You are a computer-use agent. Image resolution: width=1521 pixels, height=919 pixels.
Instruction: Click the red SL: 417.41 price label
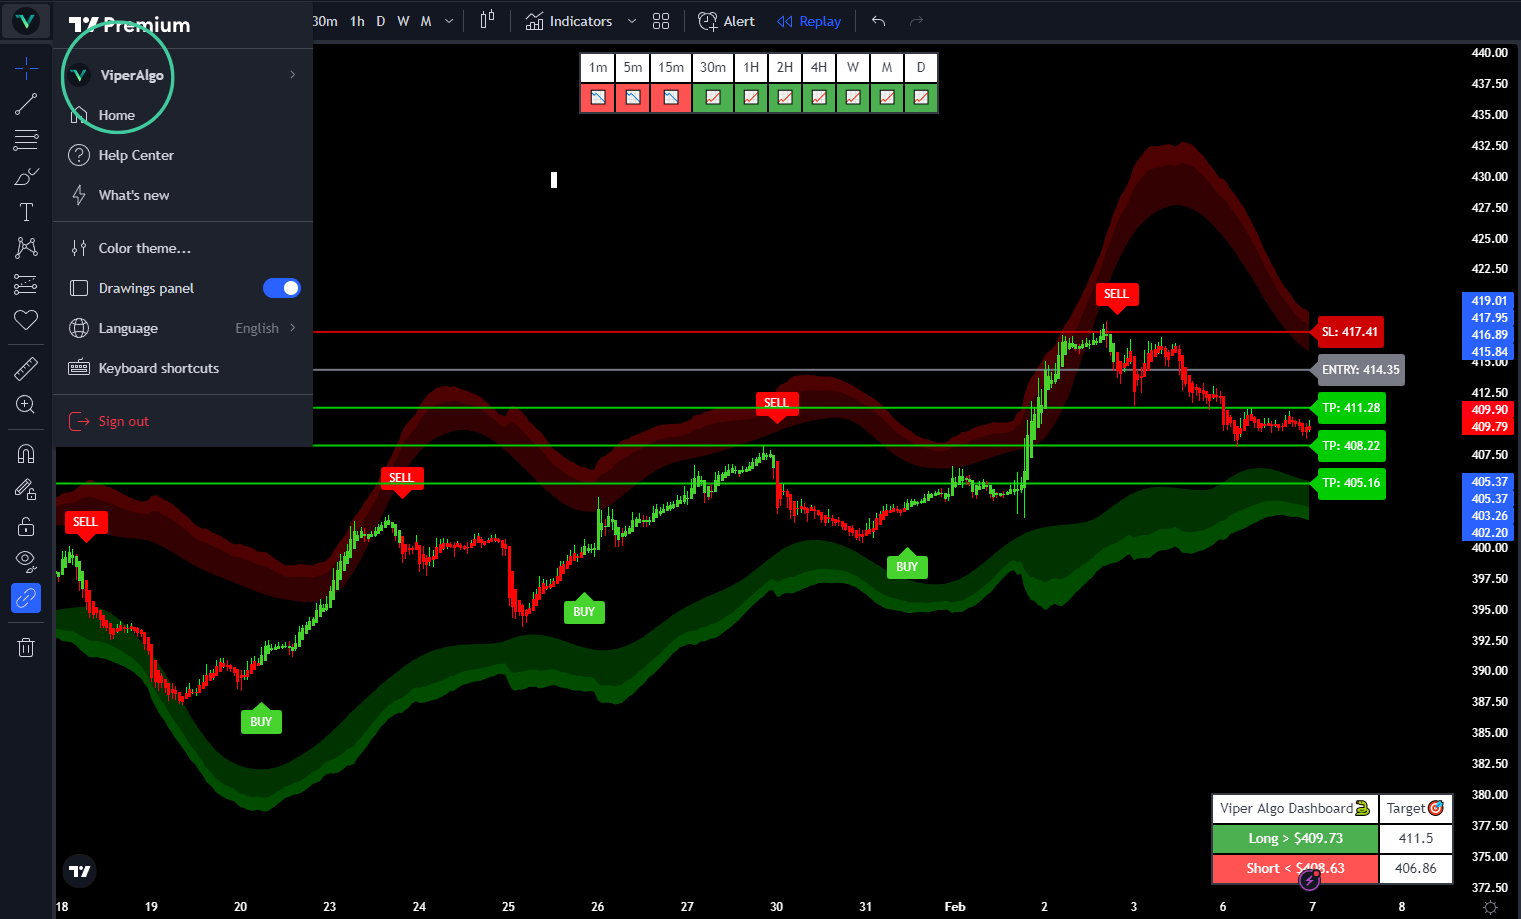[x=1349, y=332]
